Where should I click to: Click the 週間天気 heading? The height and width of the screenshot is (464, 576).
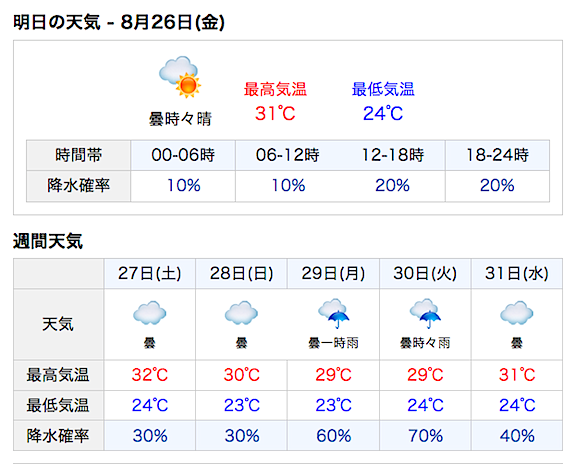48,241
